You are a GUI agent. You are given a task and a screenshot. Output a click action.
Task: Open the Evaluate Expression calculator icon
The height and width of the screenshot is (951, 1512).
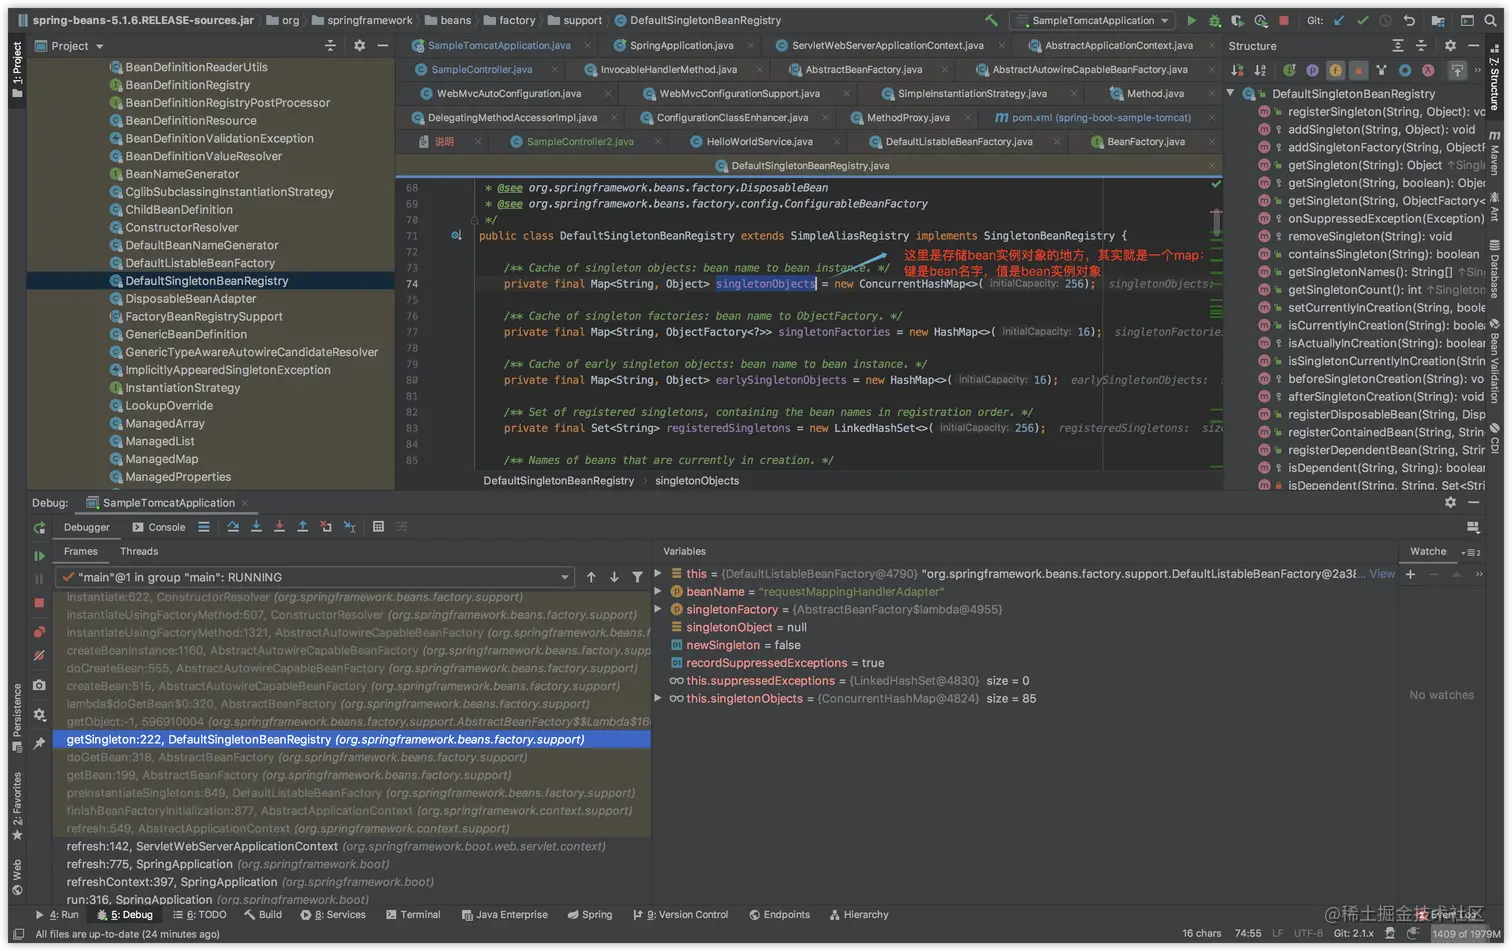pos(378,527)
